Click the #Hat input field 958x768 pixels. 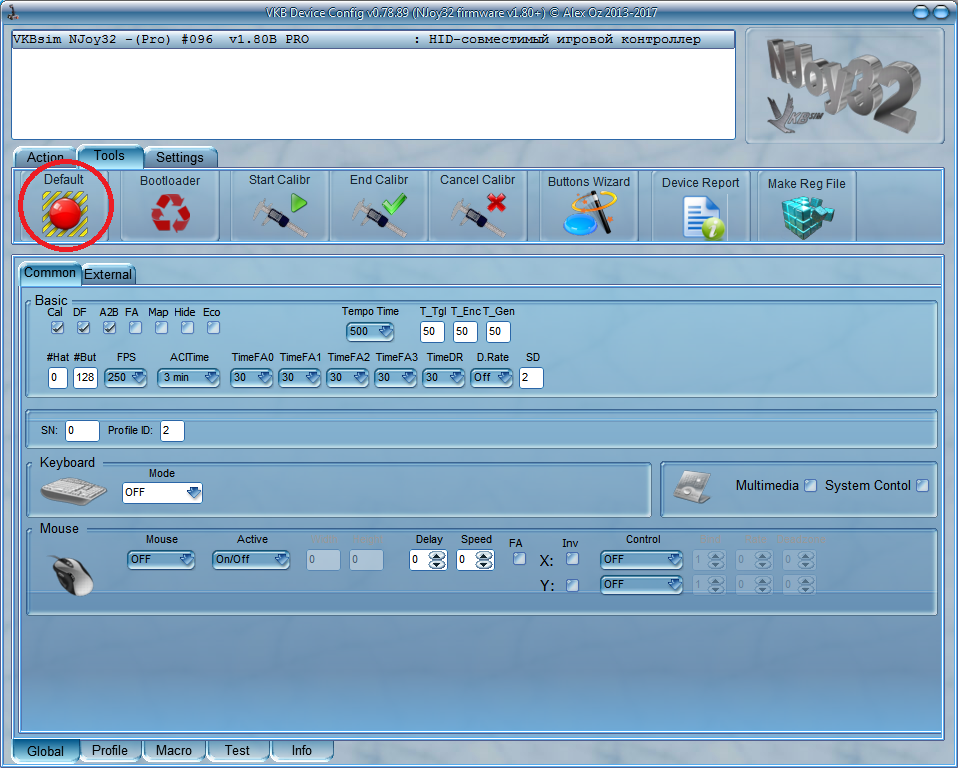[x=57, y=378]
